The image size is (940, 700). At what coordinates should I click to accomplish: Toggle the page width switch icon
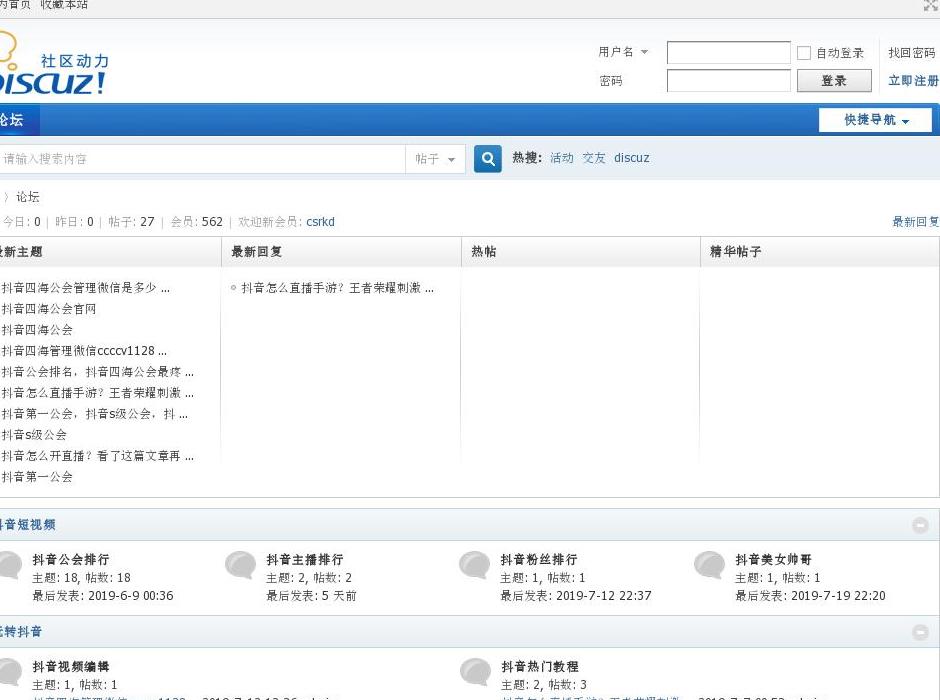pyautogui.click(x=931, y=6)
